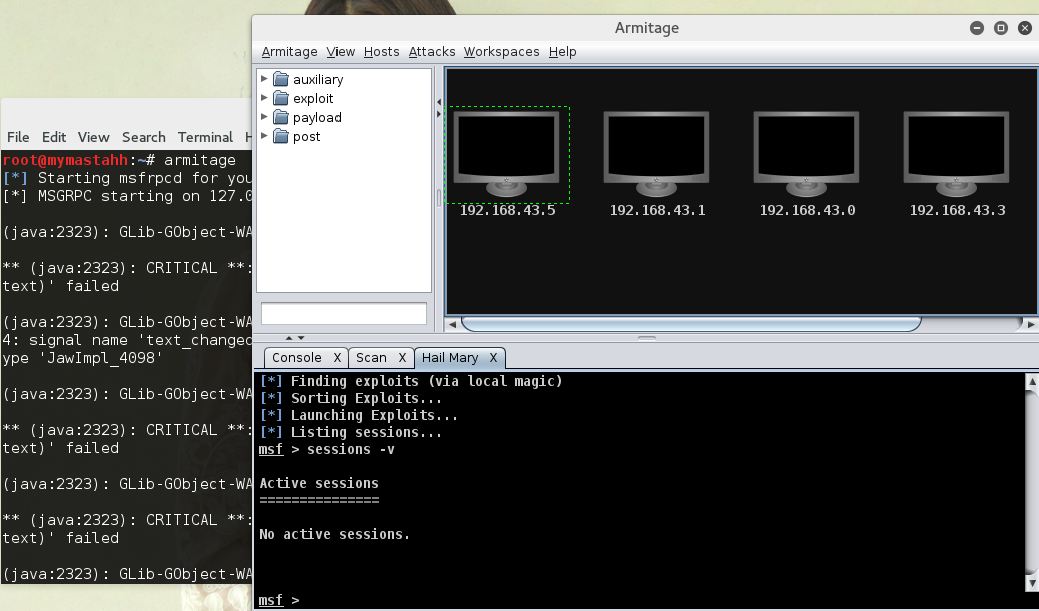The width and height of the screenshot is (1039, 611).
Task: Switch to the Console tab
Action: pos(296,358)
